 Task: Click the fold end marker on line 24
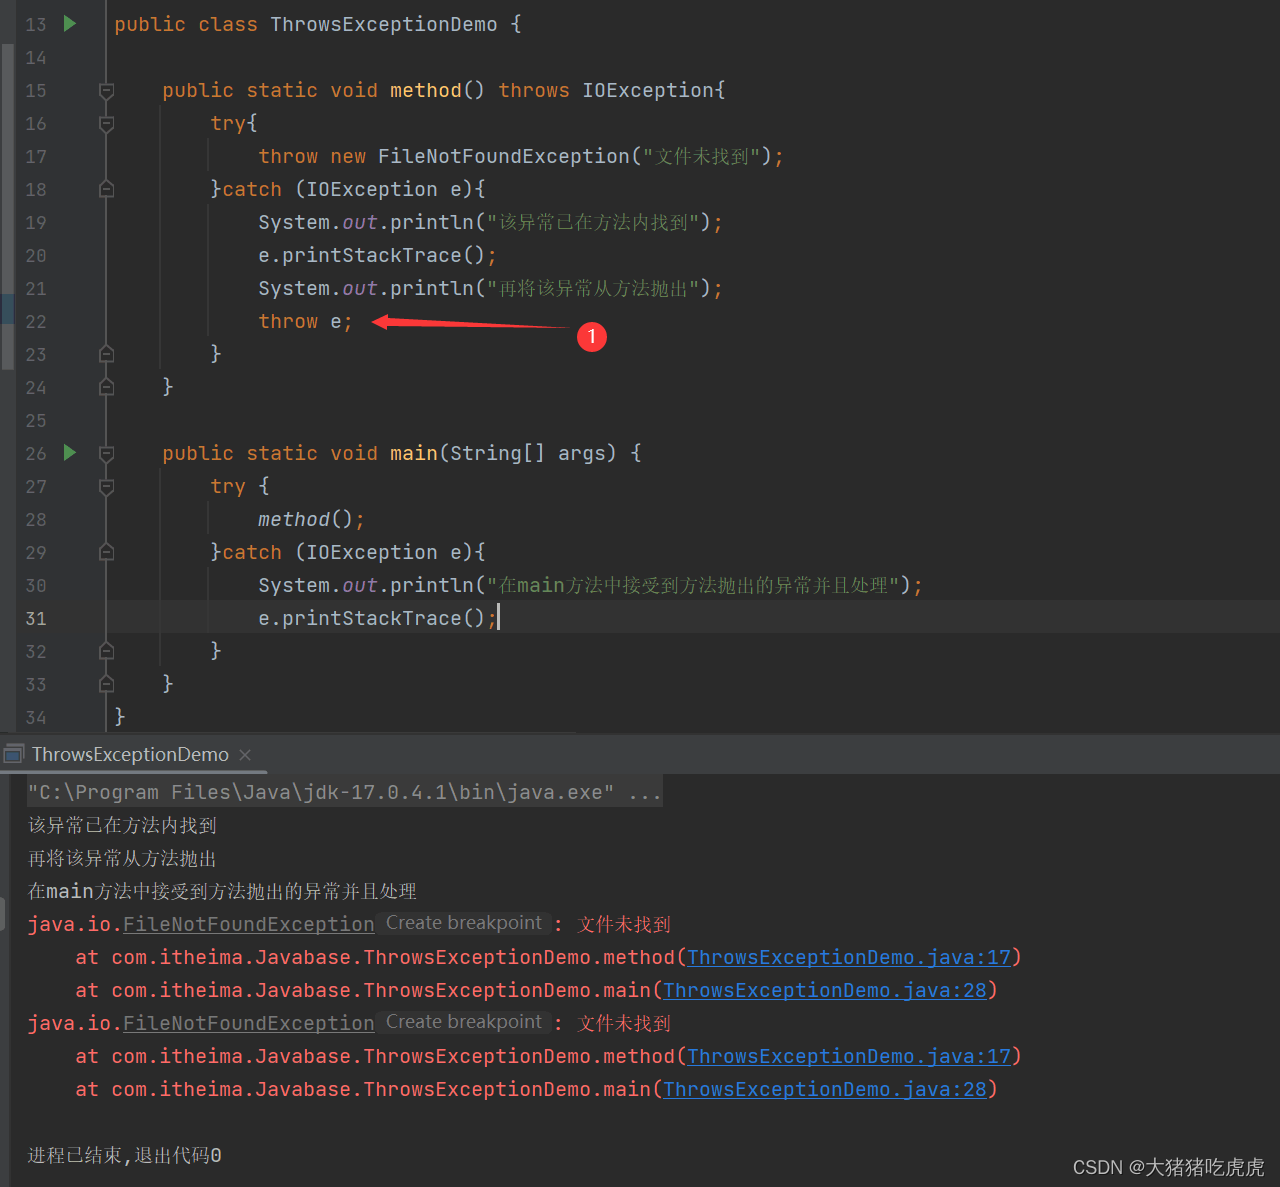tap(106, 387)
